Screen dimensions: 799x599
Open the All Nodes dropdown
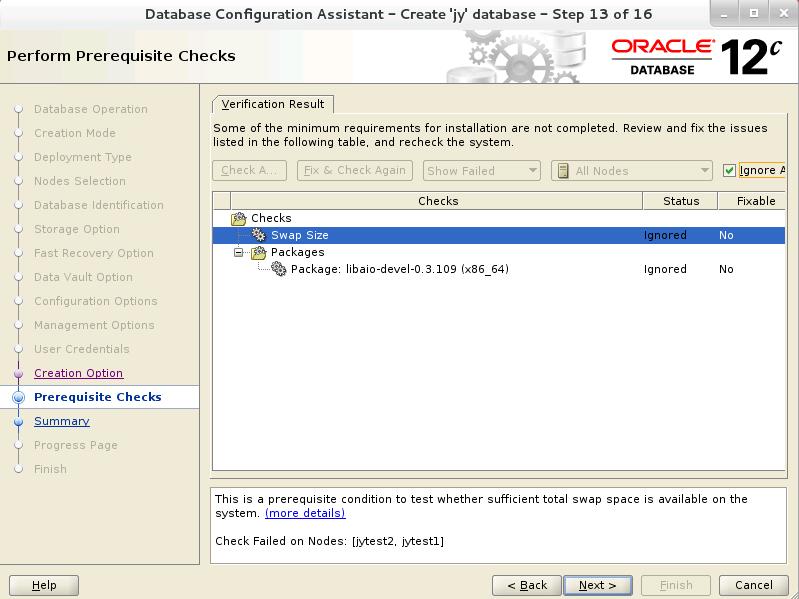pos(631,171)
